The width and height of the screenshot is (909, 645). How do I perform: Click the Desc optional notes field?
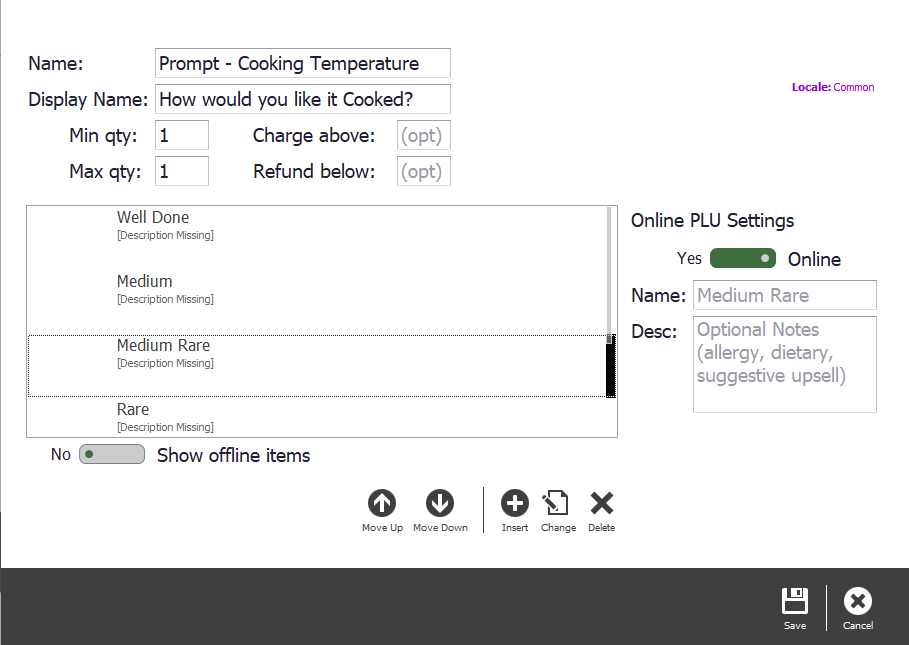785,365
